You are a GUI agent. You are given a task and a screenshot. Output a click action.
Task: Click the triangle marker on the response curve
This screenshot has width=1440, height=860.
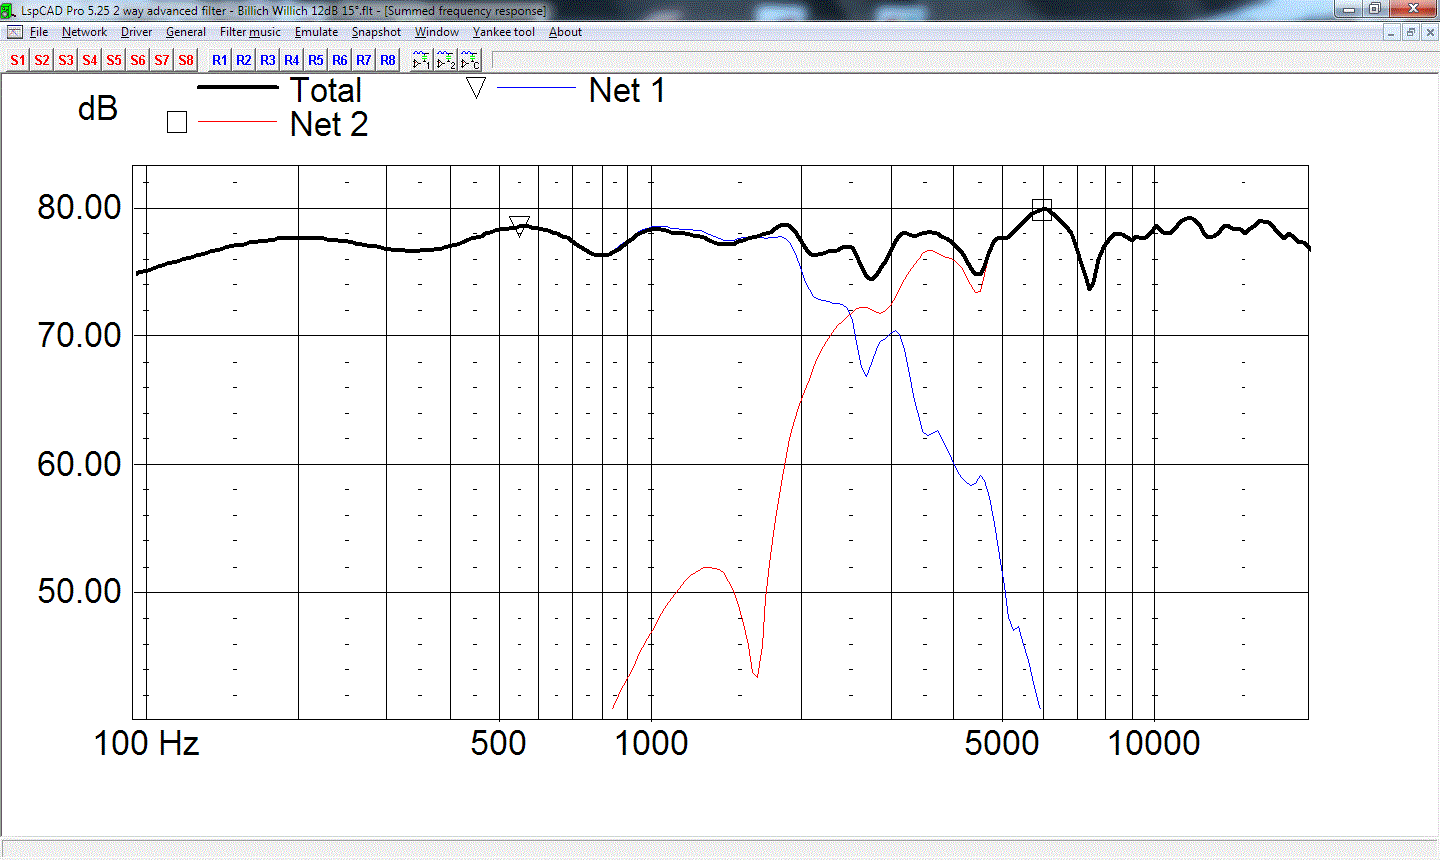click(519, 225)
